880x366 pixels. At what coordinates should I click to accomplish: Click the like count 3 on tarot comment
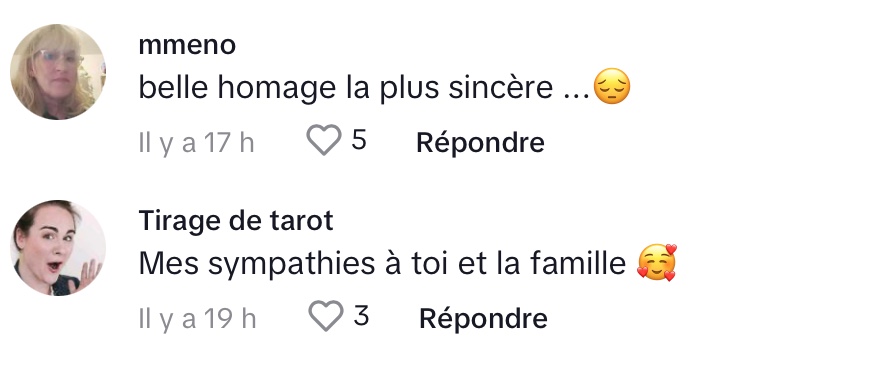361,316
